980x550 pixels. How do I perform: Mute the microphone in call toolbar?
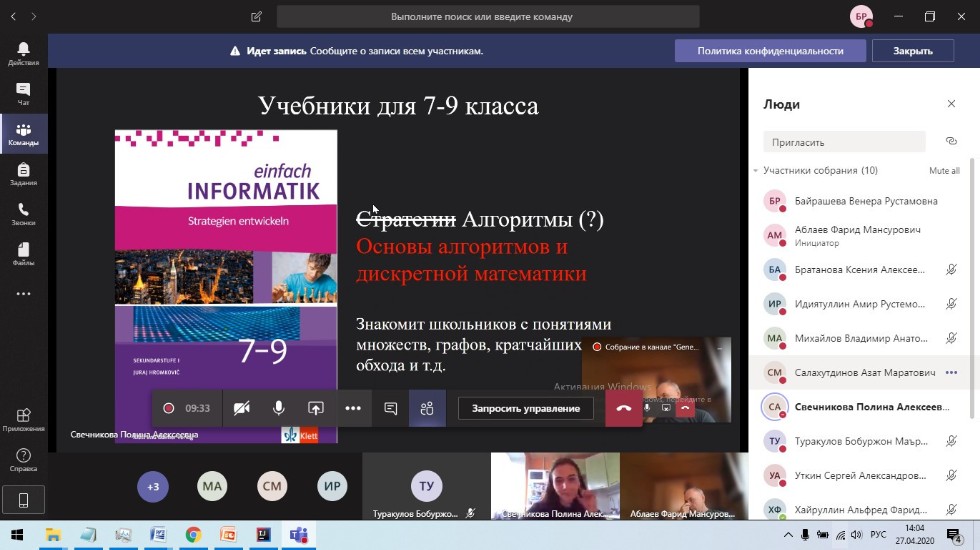279,408
